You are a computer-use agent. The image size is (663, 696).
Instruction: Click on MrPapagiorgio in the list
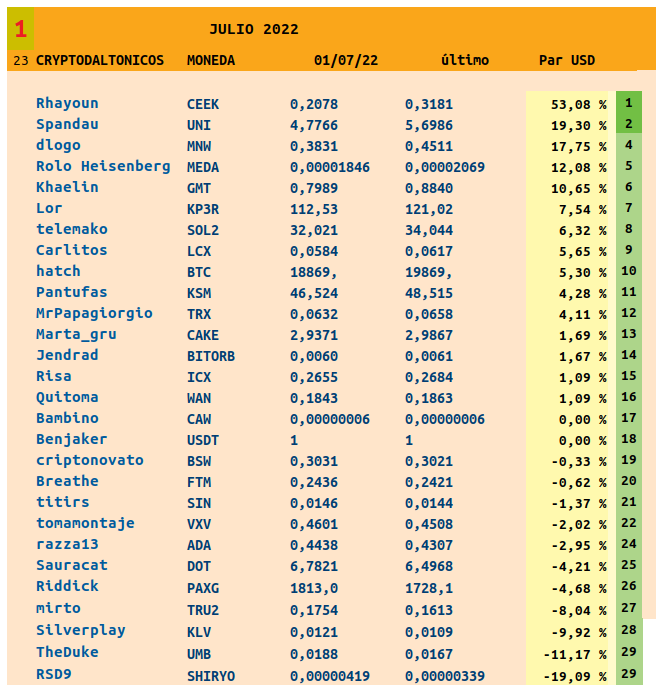click(x=94, y=313)
